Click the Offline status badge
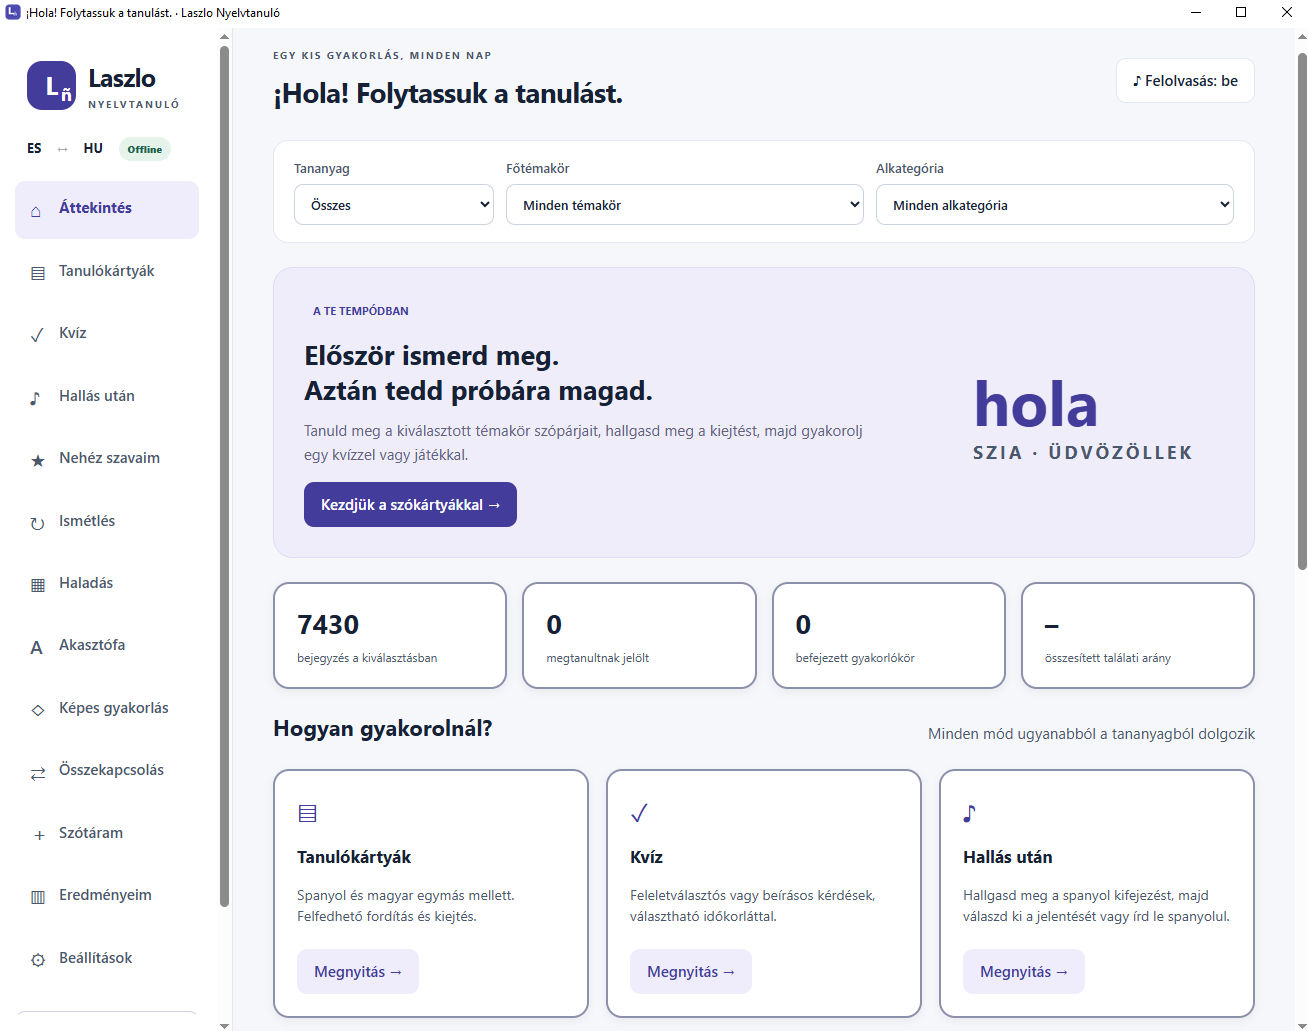The height and width of the screenshot is (1031, 1308). [x=145, y=149]
